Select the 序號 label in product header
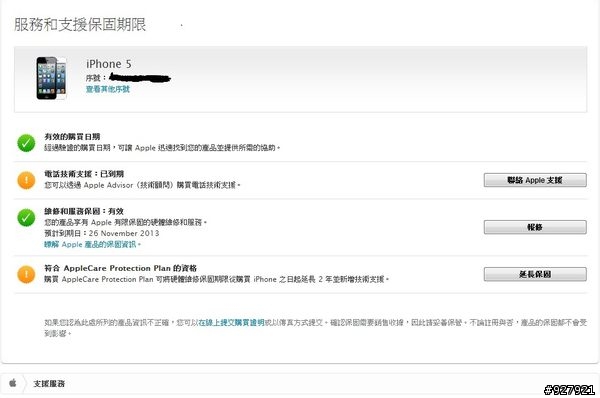 click(x=96, y=78)
